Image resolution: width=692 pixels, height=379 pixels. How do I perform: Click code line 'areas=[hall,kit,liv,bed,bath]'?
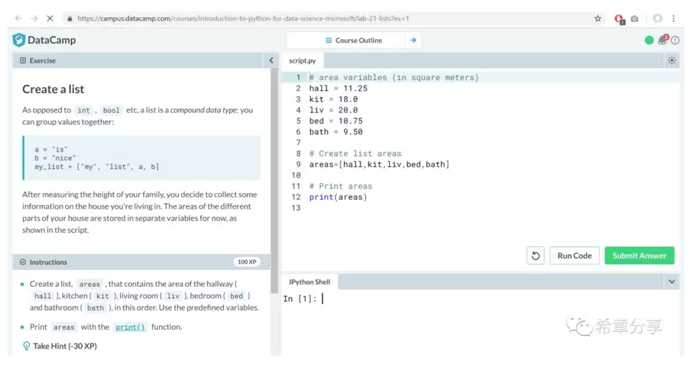(x=379, y=165)
